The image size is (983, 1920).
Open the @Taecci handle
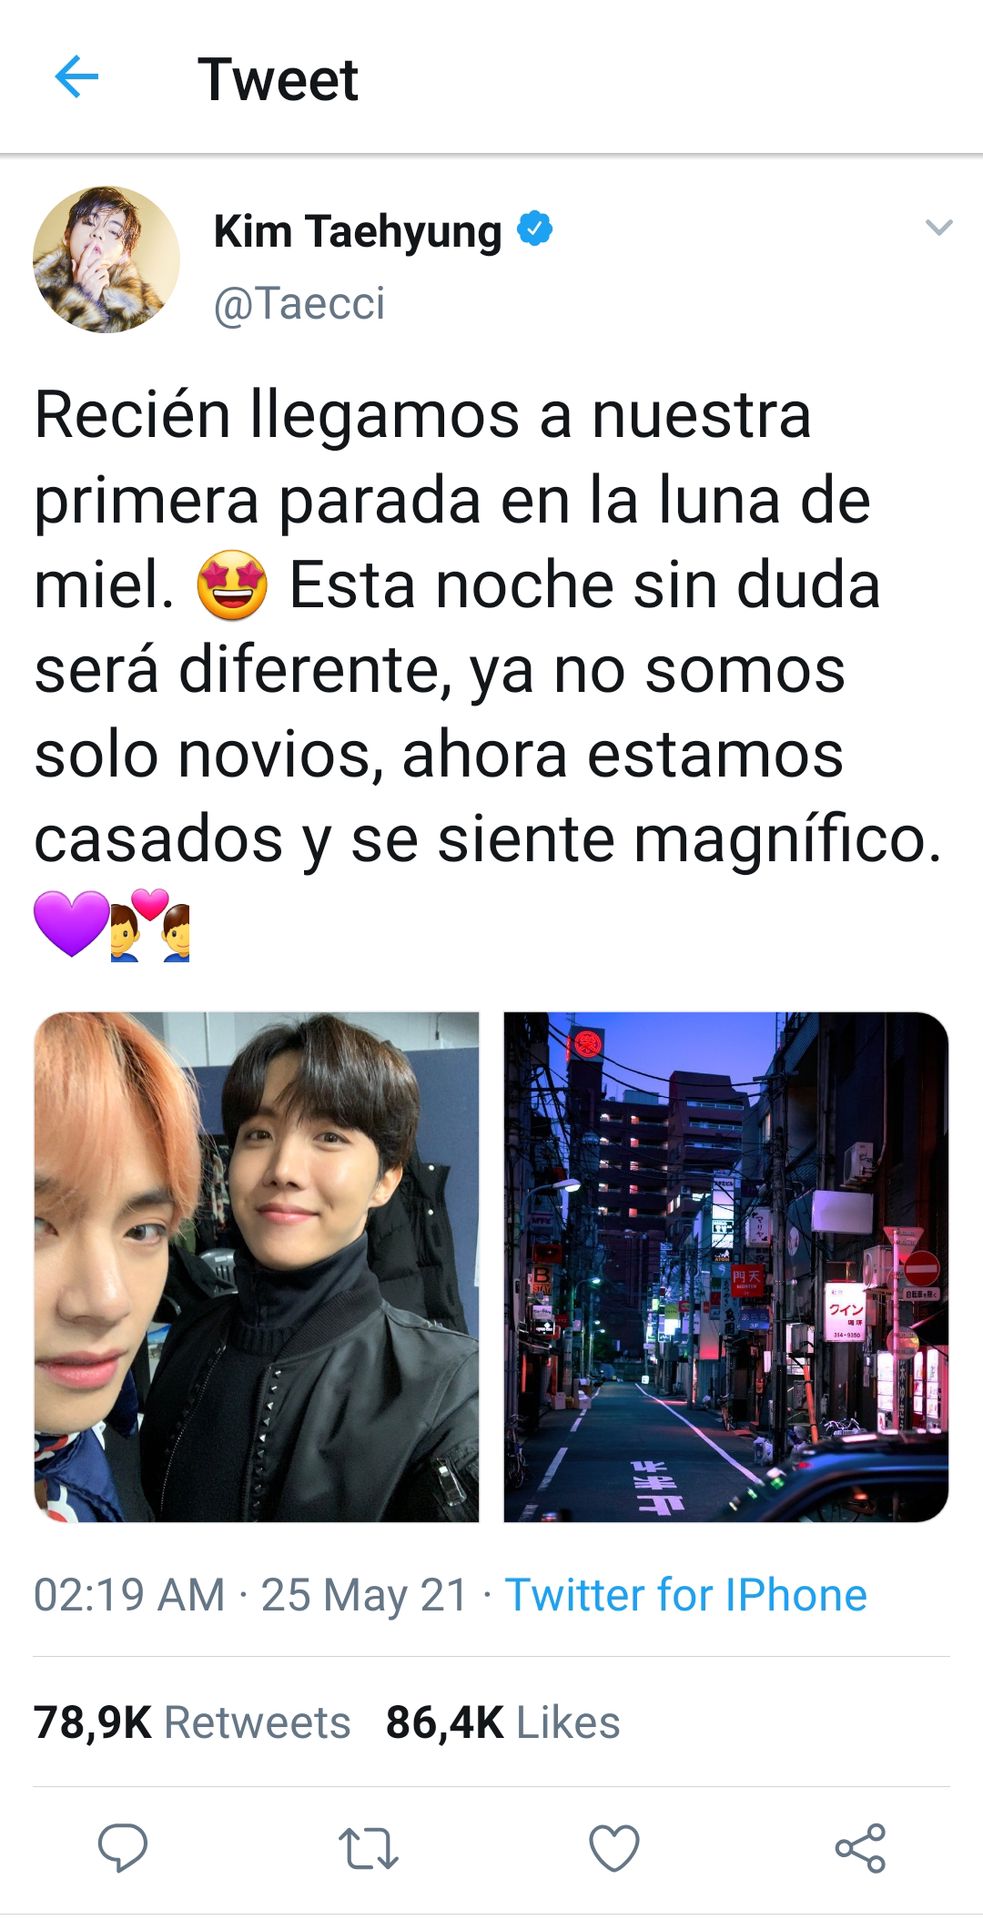point(299,303)
